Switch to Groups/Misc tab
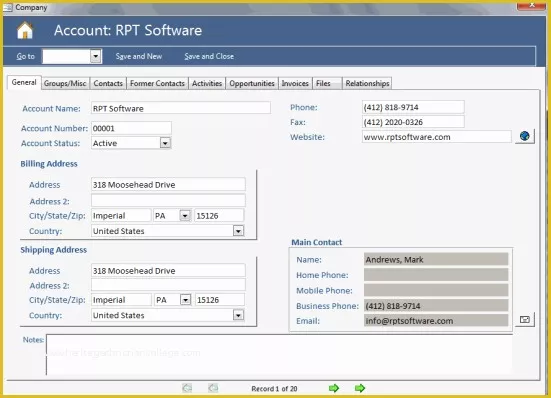Viewport: 551px width, 398px height. click(65, 83)
